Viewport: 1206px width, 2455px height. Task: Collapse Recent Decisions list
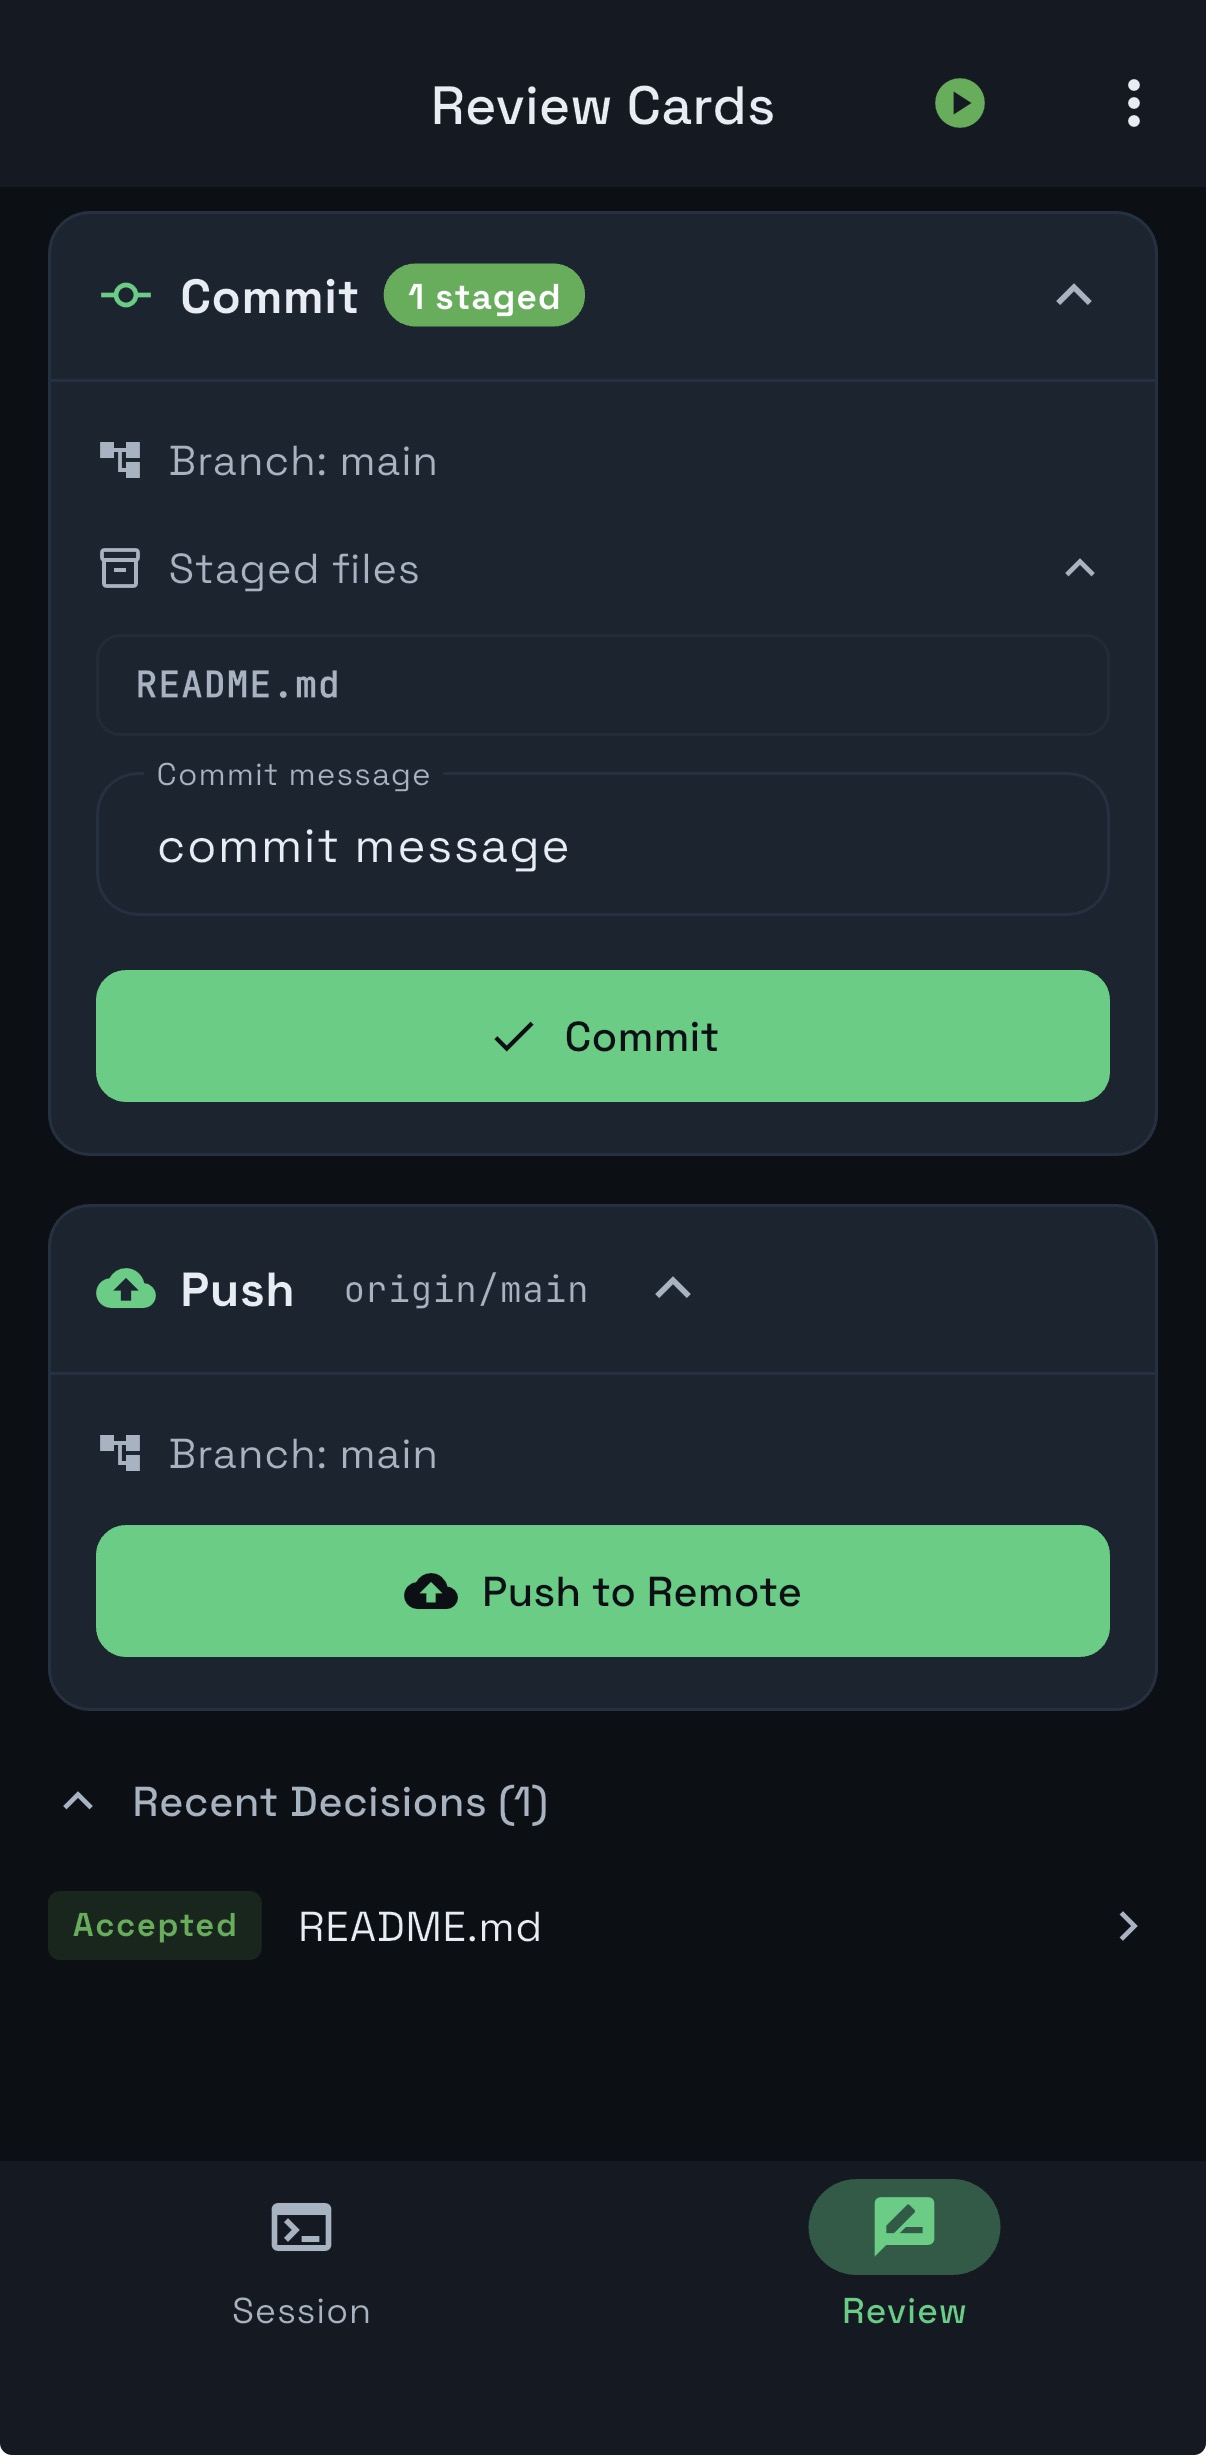(x=79, y=1802)
